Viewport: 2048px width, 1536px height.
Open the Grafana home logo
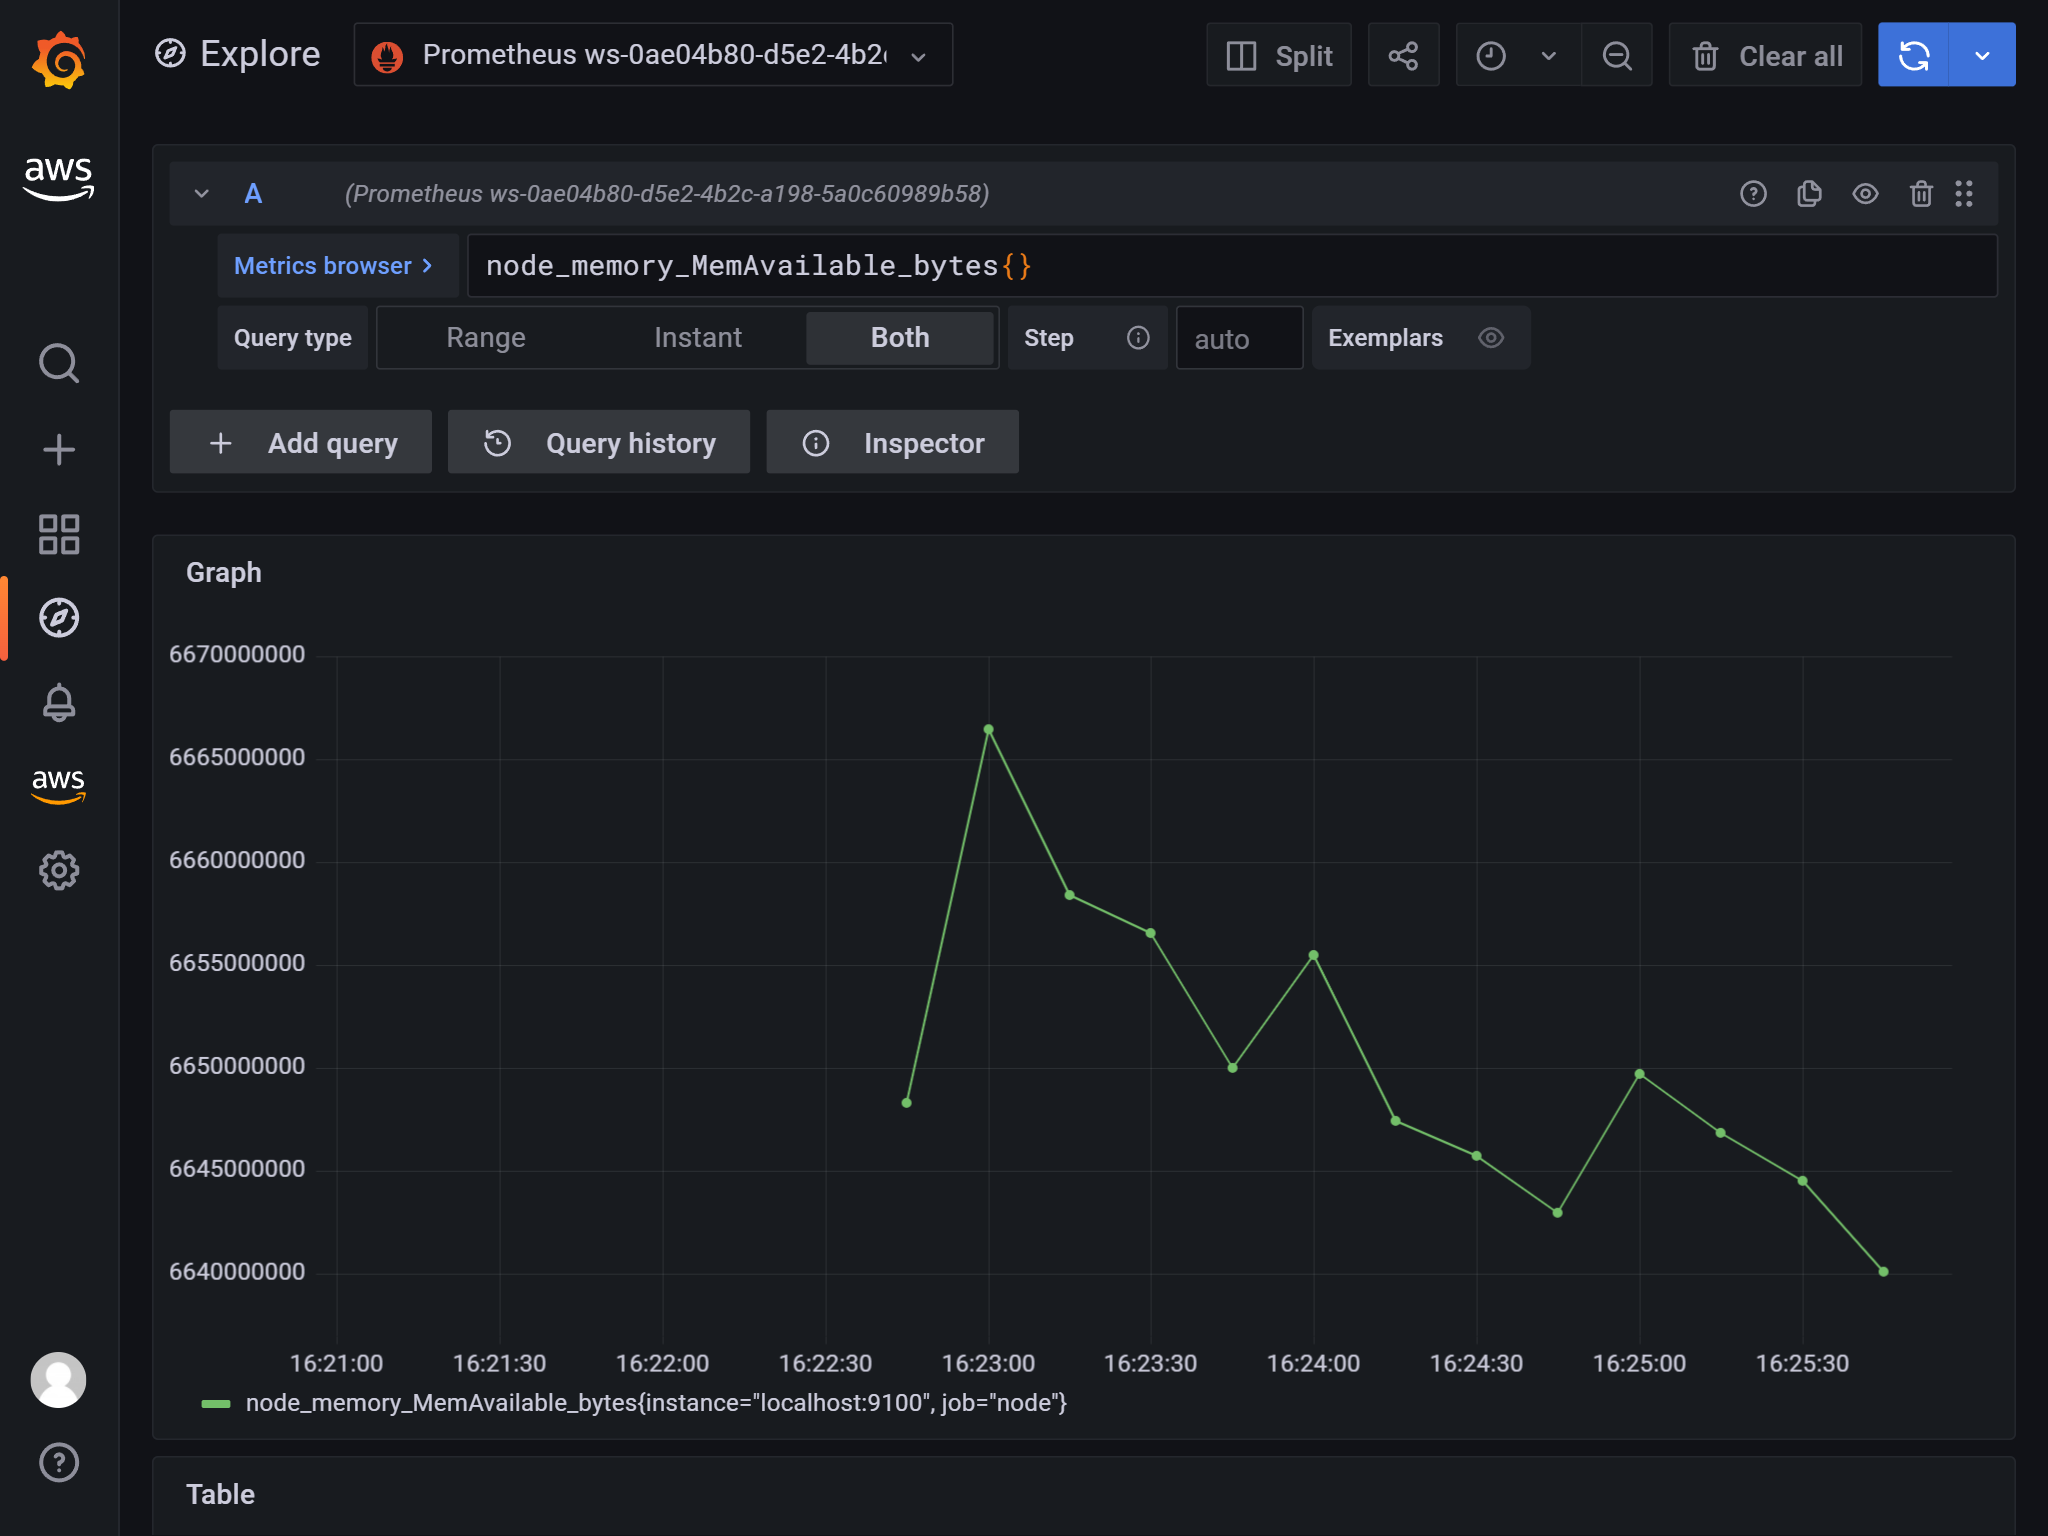click(59, 59)
